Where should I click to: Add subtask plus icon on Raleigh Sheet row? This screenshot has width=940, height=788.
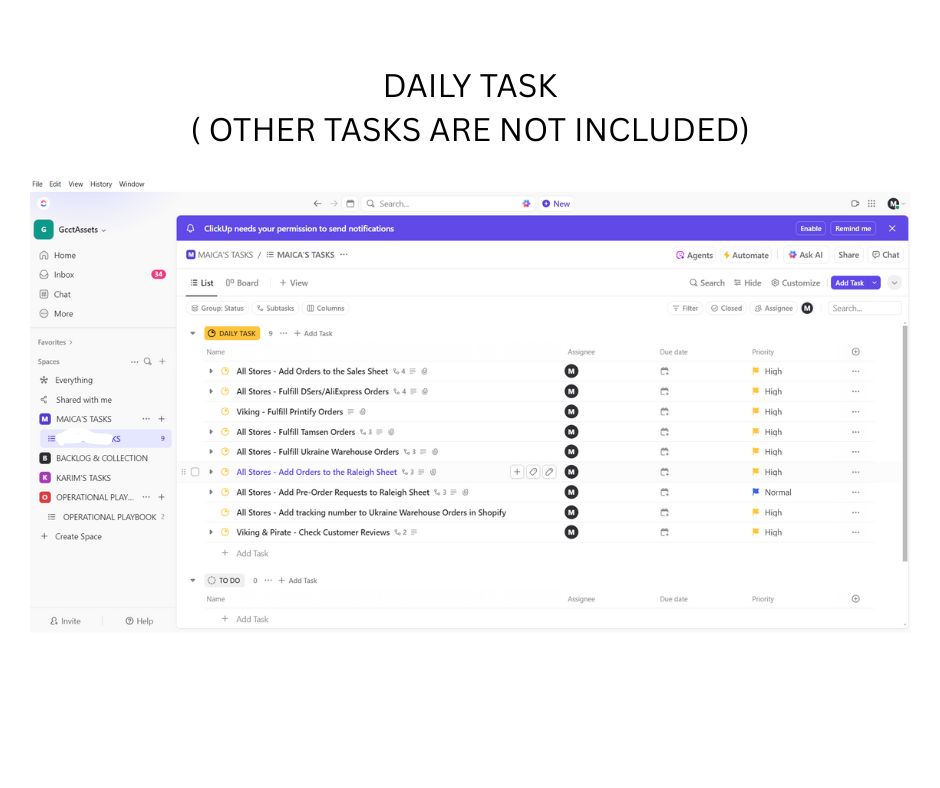tap(517, 472)
